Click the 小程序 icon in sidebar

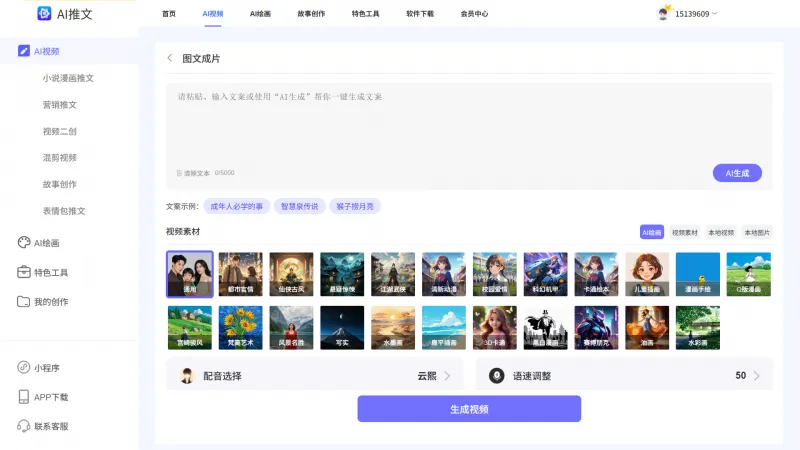click(x=23, y=367)
